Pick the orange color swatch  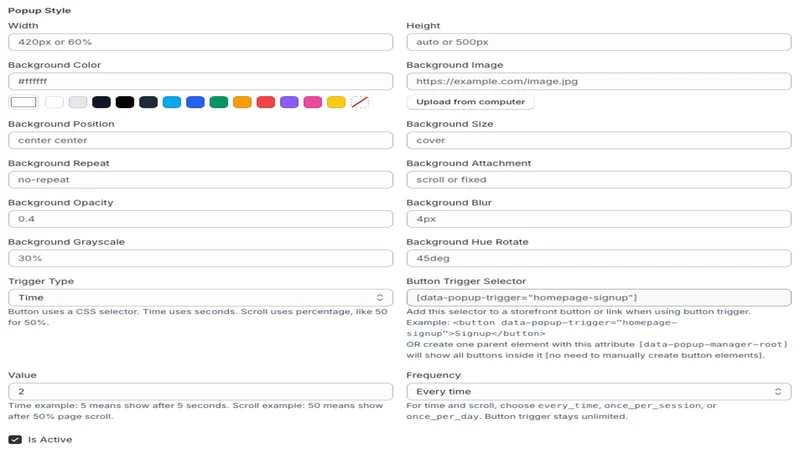point(242,102)
